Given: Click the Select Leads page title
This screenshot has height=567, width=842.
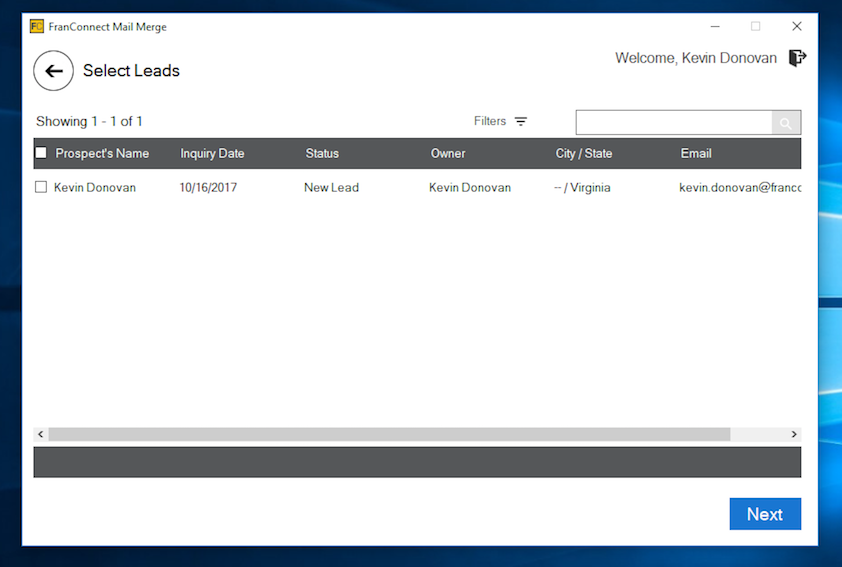Looking at the screenshot, I should [131, 71].
